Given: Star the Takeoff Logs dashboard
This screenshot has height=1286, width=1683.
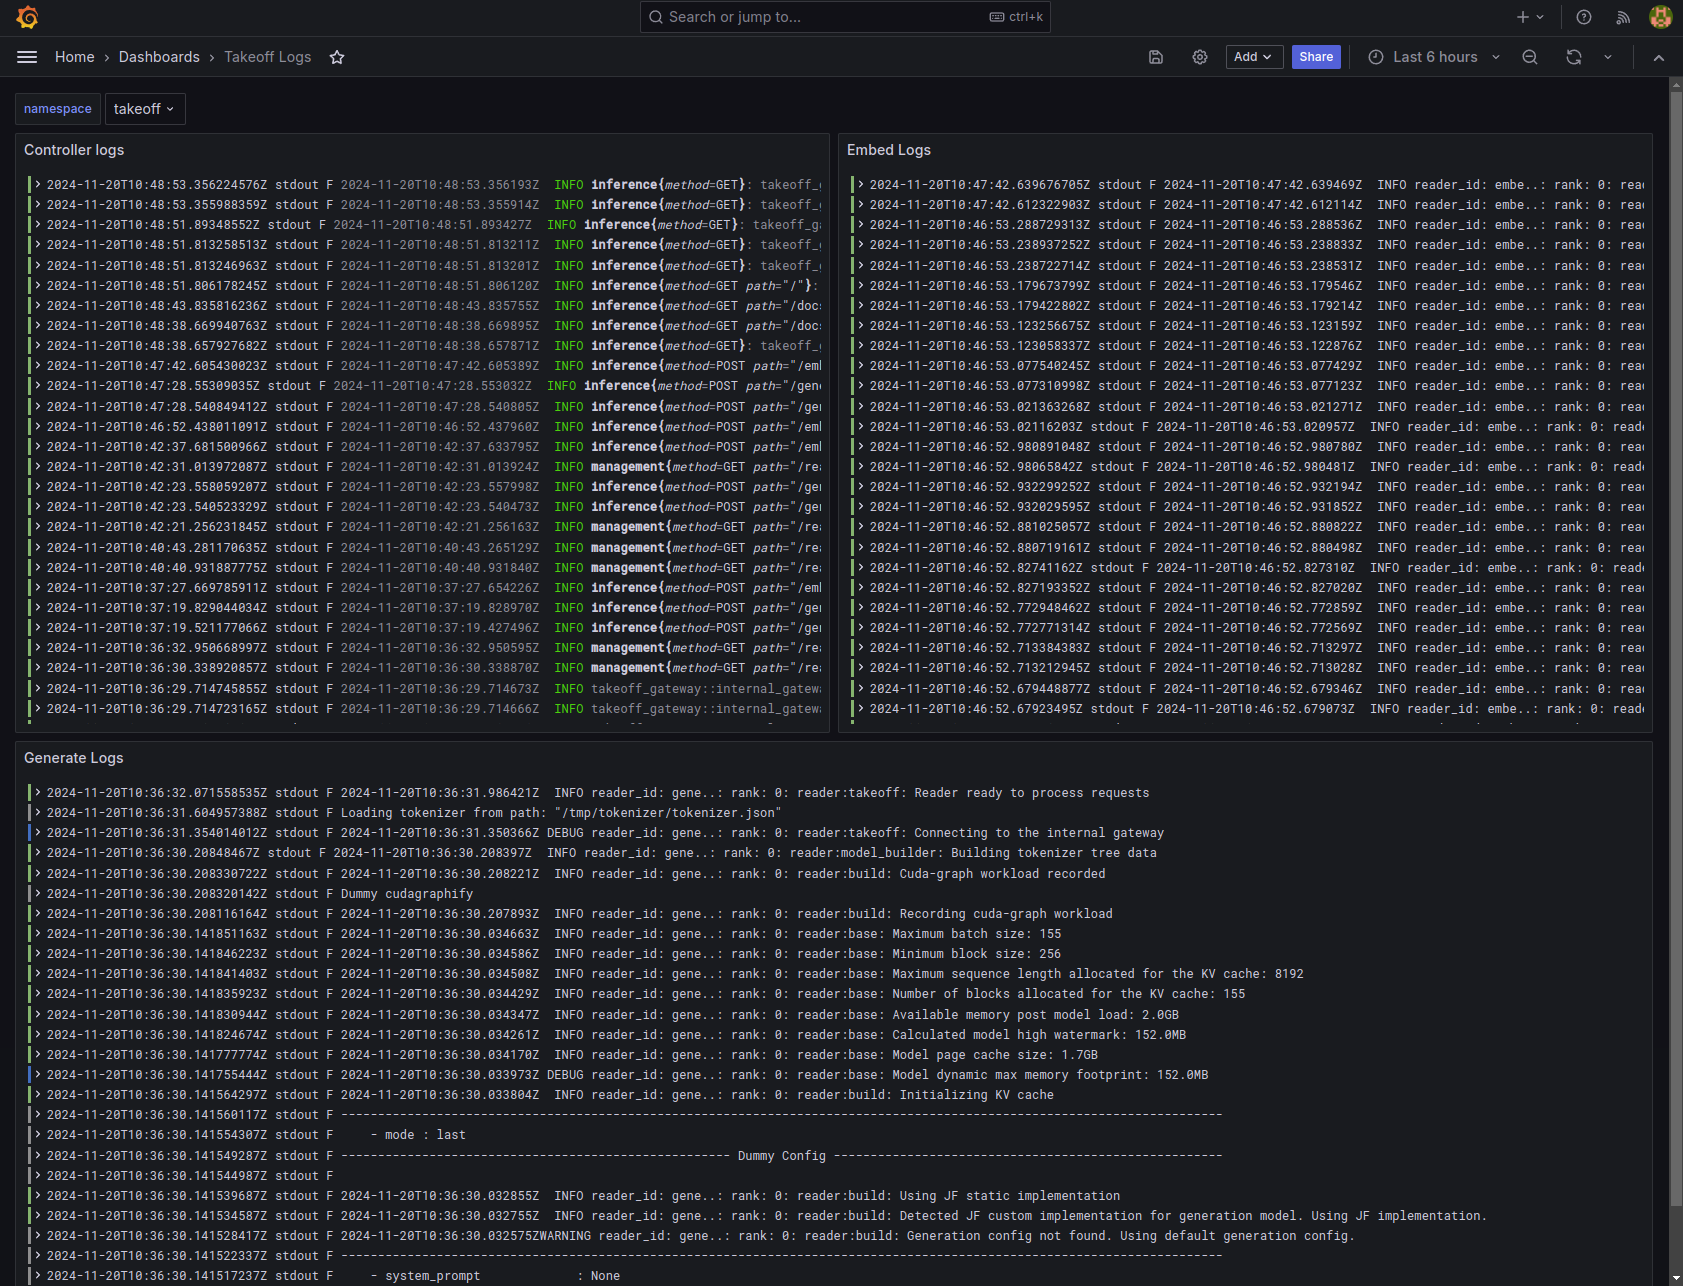Looking at the screenshot, I should click(337, 57).
